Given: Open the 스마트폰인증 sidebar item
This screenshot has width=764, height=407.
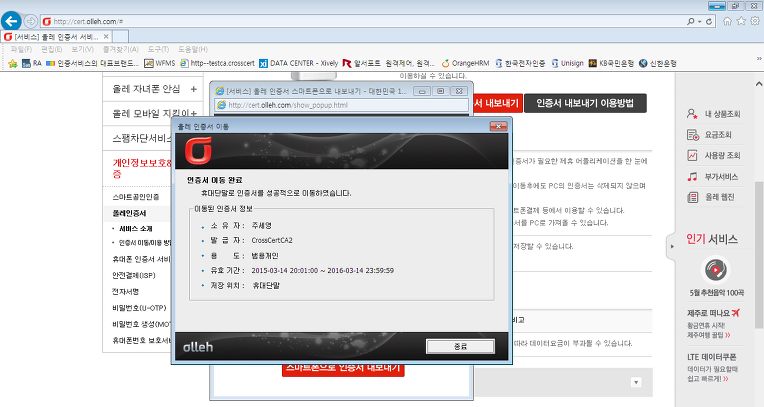Looking at the screenshot, I should 135,197.
